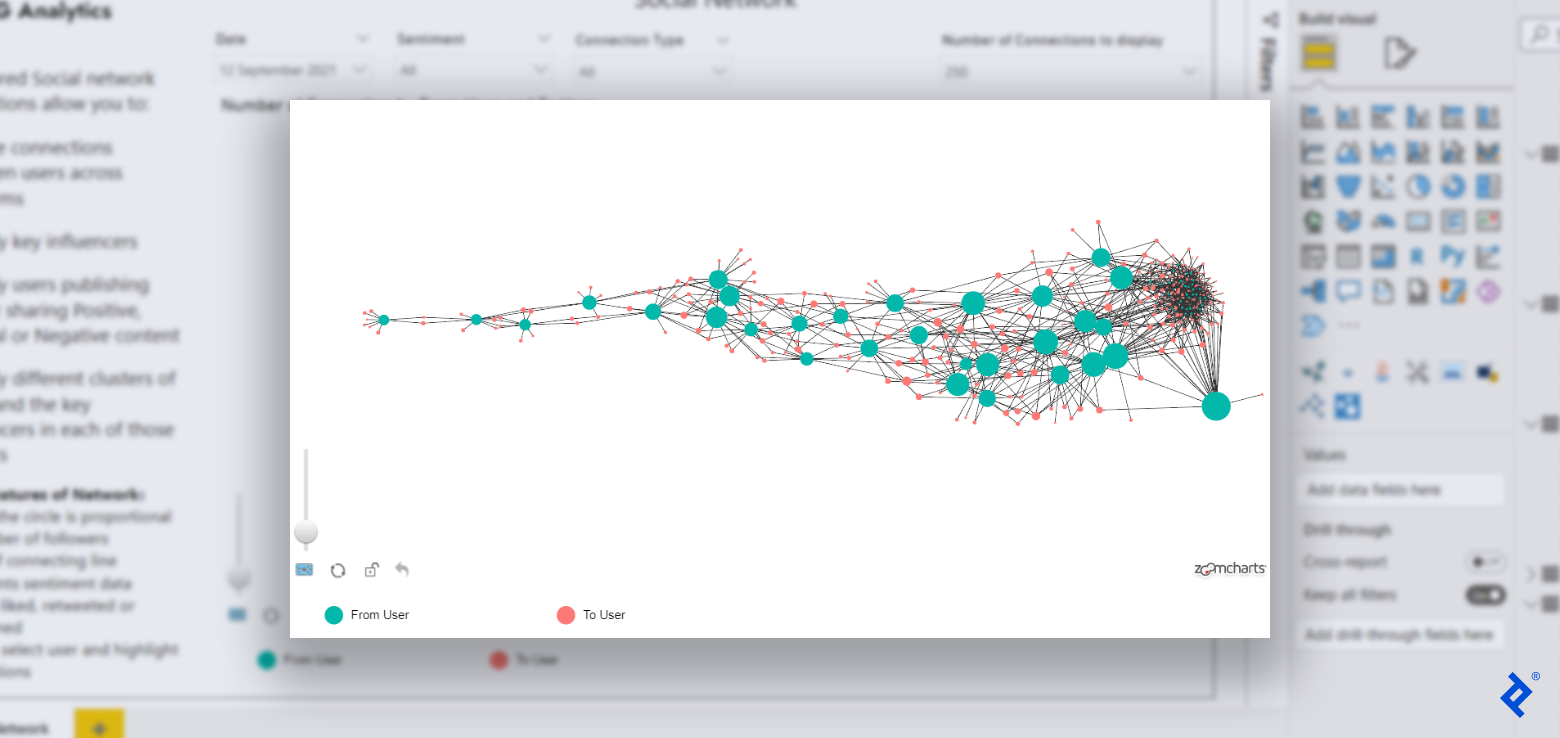Enable the Cross-report drill through toggle
The width and height of the screenshot is (1560, 738).
[1484, 561]
